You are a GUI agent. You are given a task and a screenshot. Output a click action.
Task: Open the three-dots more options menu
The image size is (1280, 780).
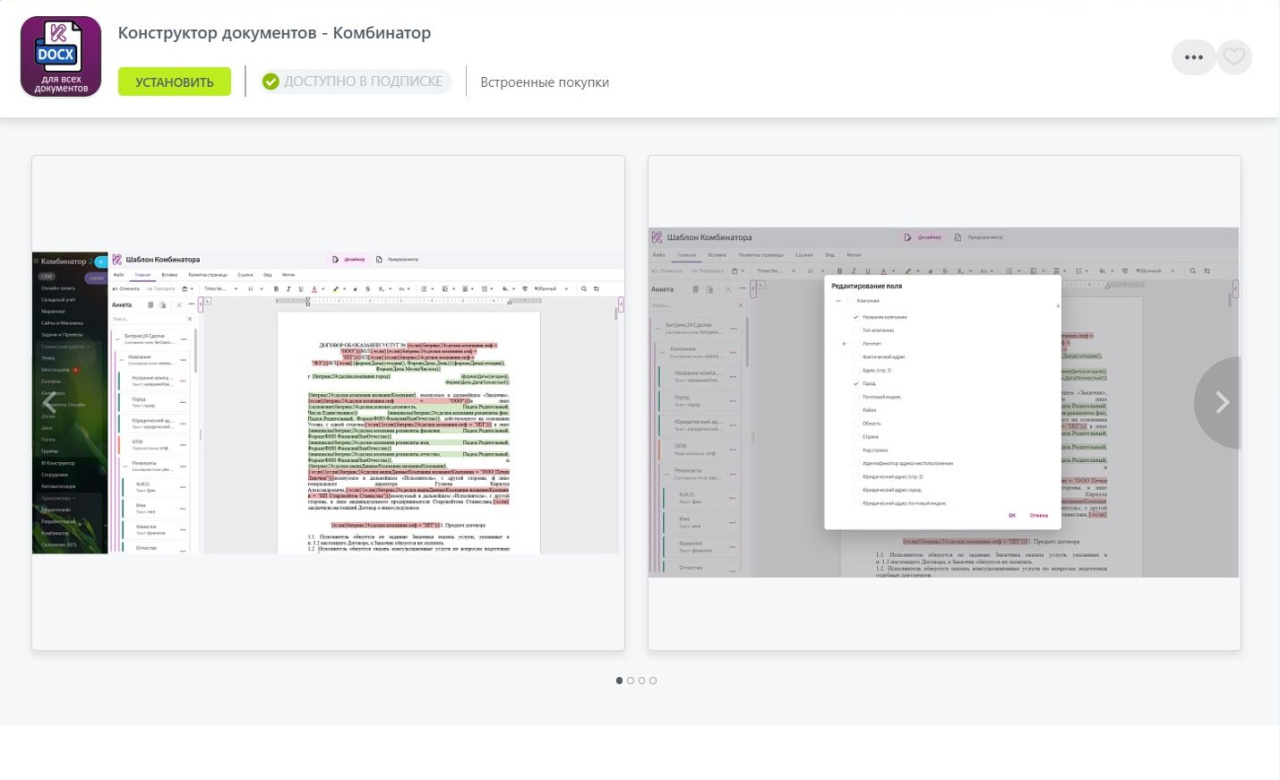point(1193,57)
